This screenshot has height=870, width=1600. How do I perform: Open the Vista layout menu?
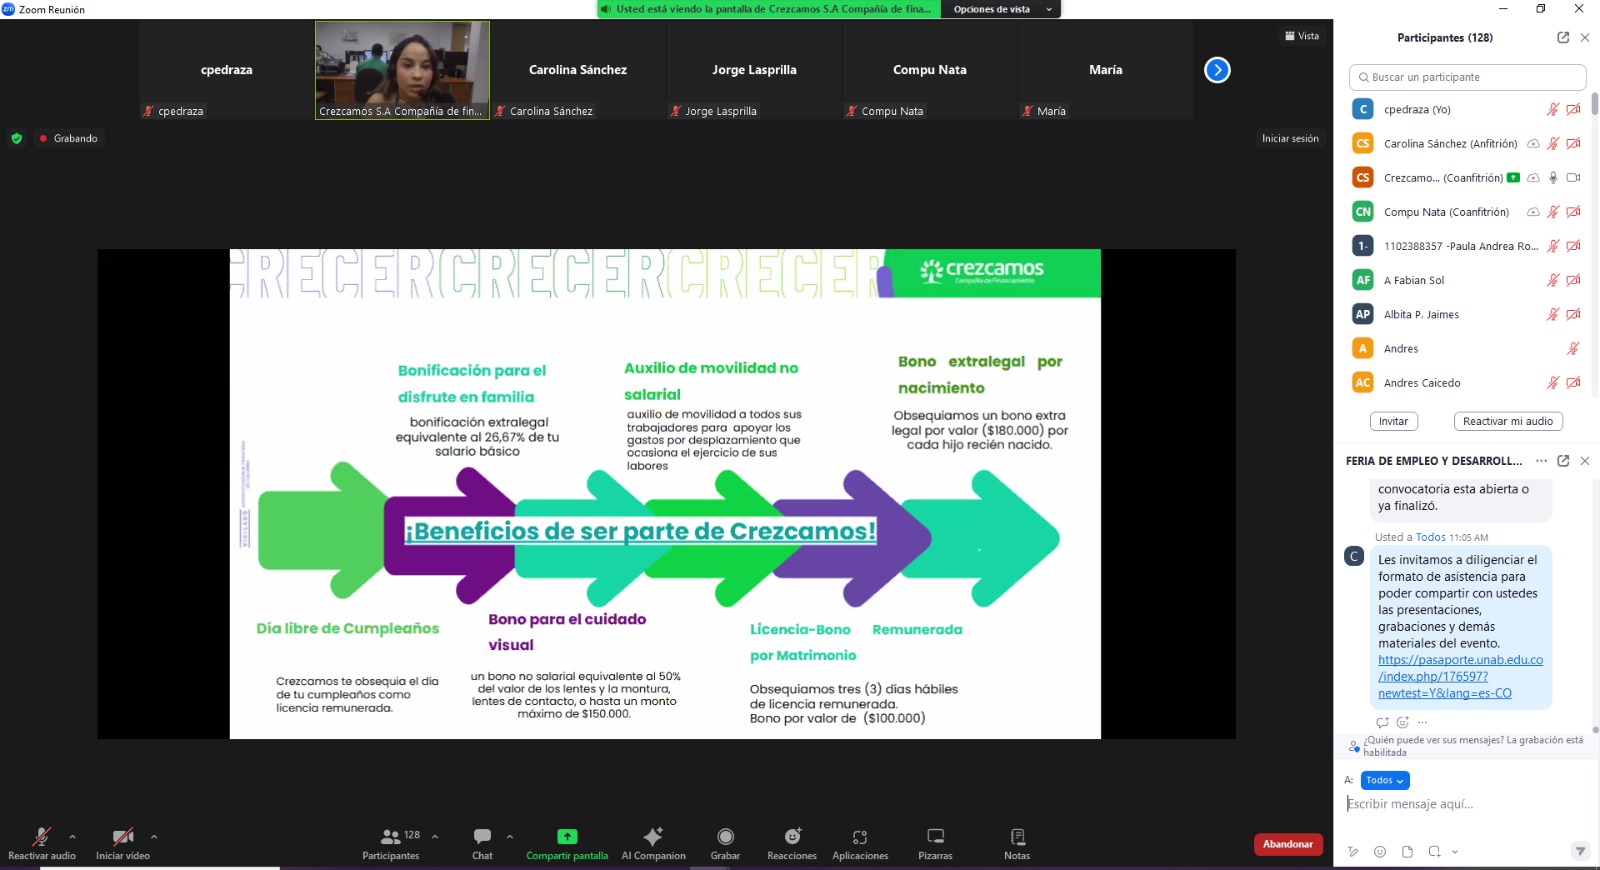tap(1302, 36)
